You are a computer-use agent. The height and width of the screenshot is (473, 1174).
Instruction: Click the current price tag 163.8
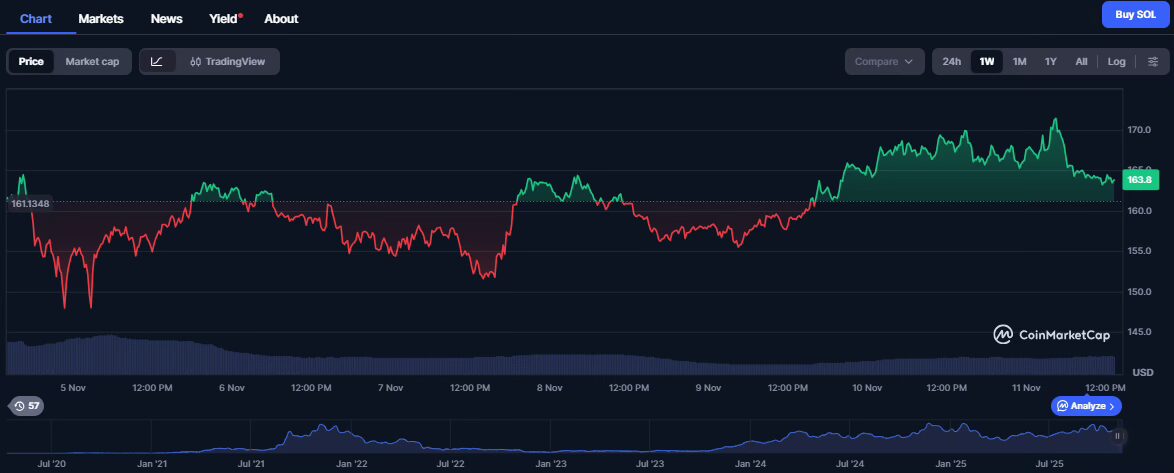(1140, 180)
